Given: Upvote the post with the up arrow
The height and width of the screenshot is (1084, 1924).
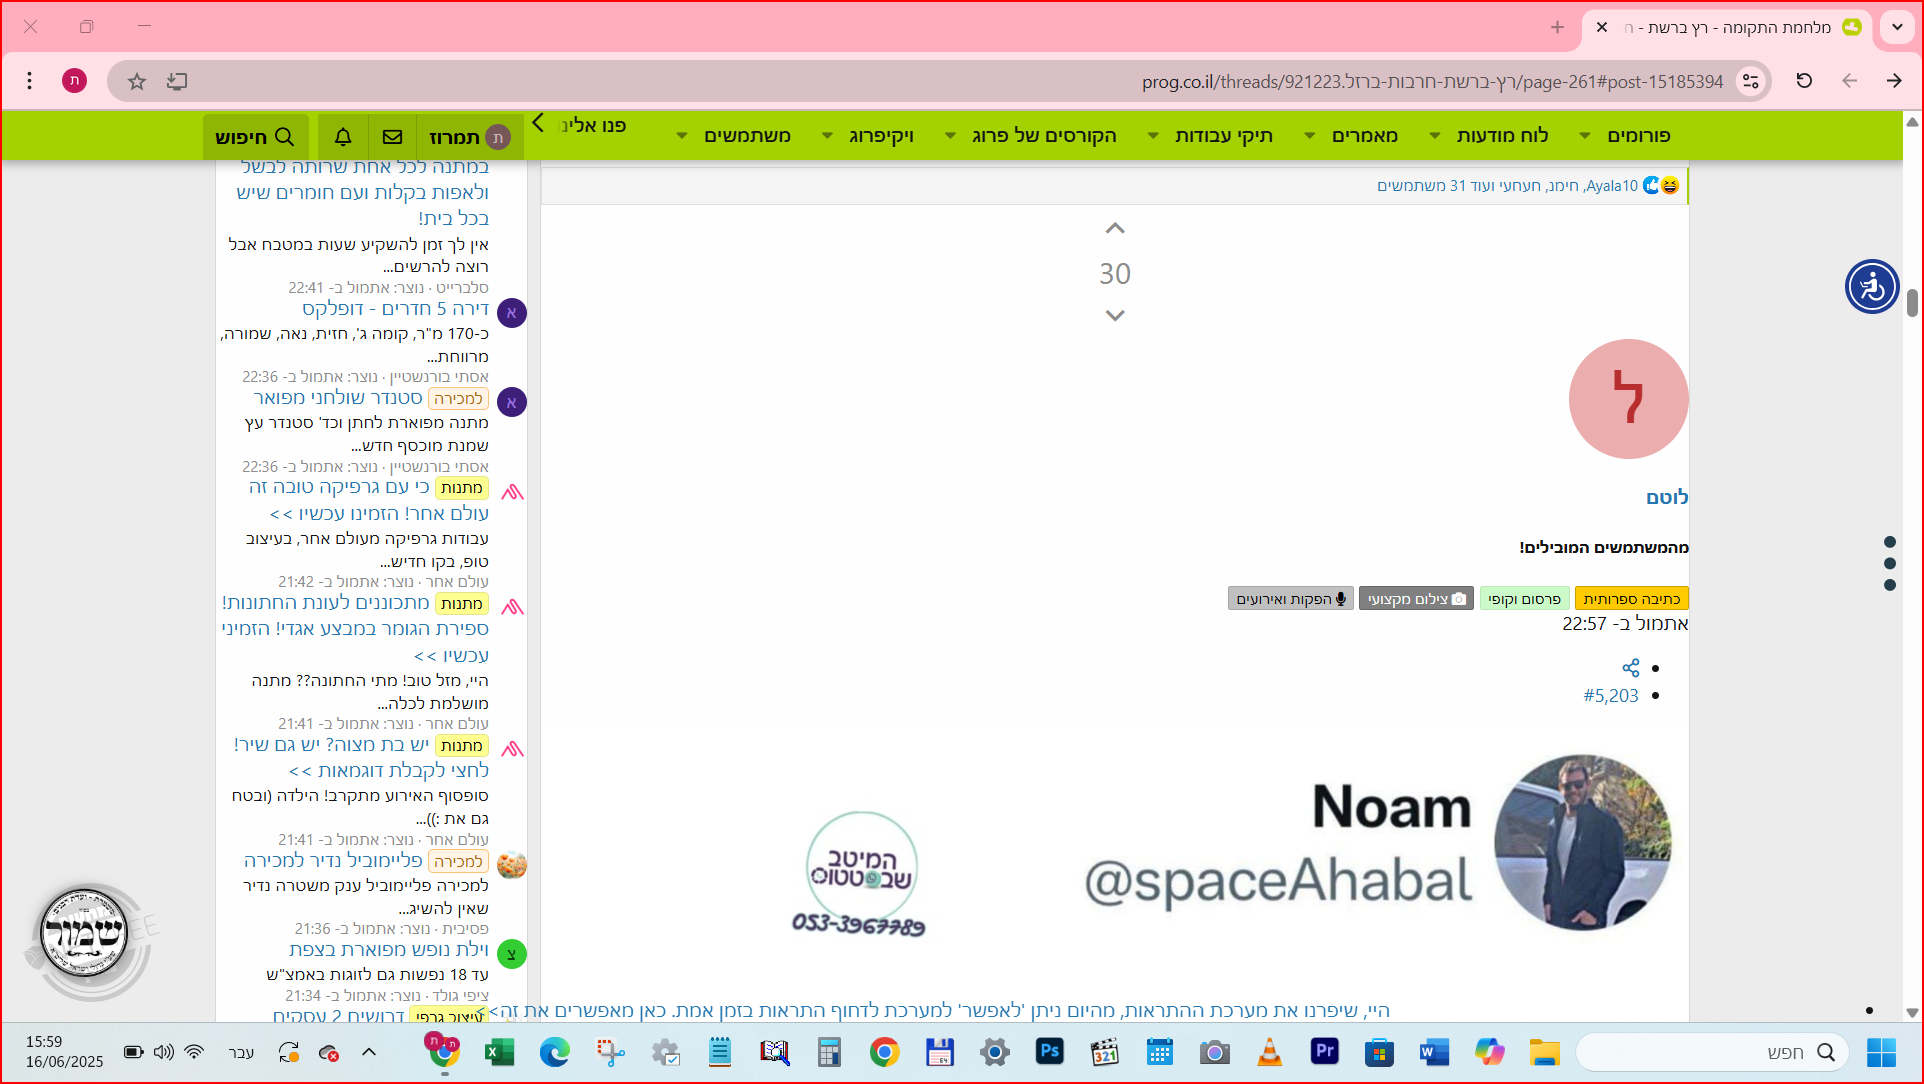Looking at the screenshot, I should tap(1115, 229).
